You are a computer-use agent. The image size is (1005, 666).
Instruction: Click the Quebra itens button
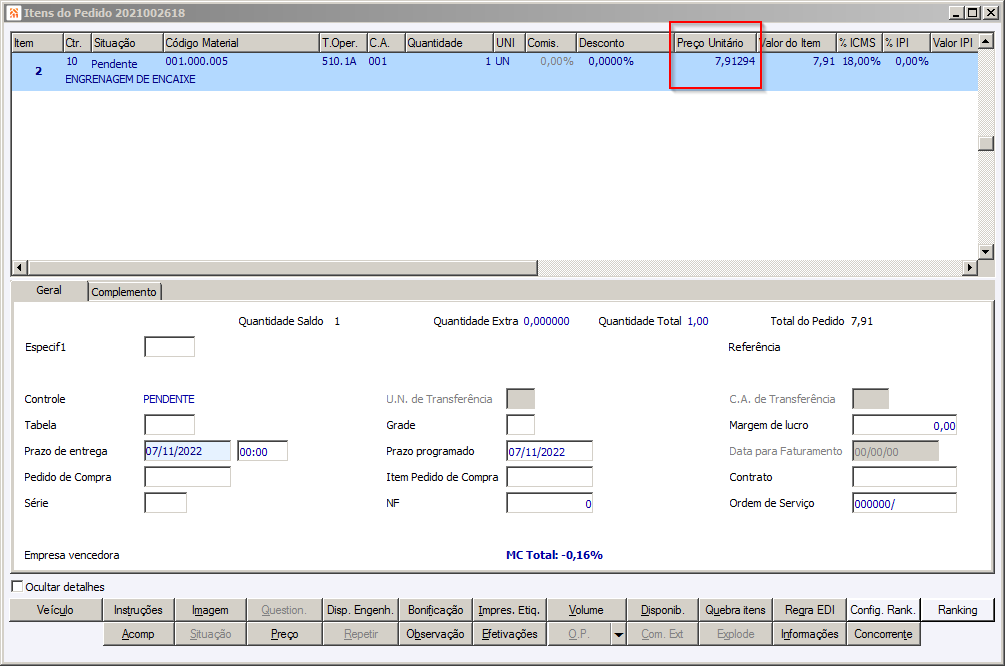pyautogui.click(x=735, y=610)
